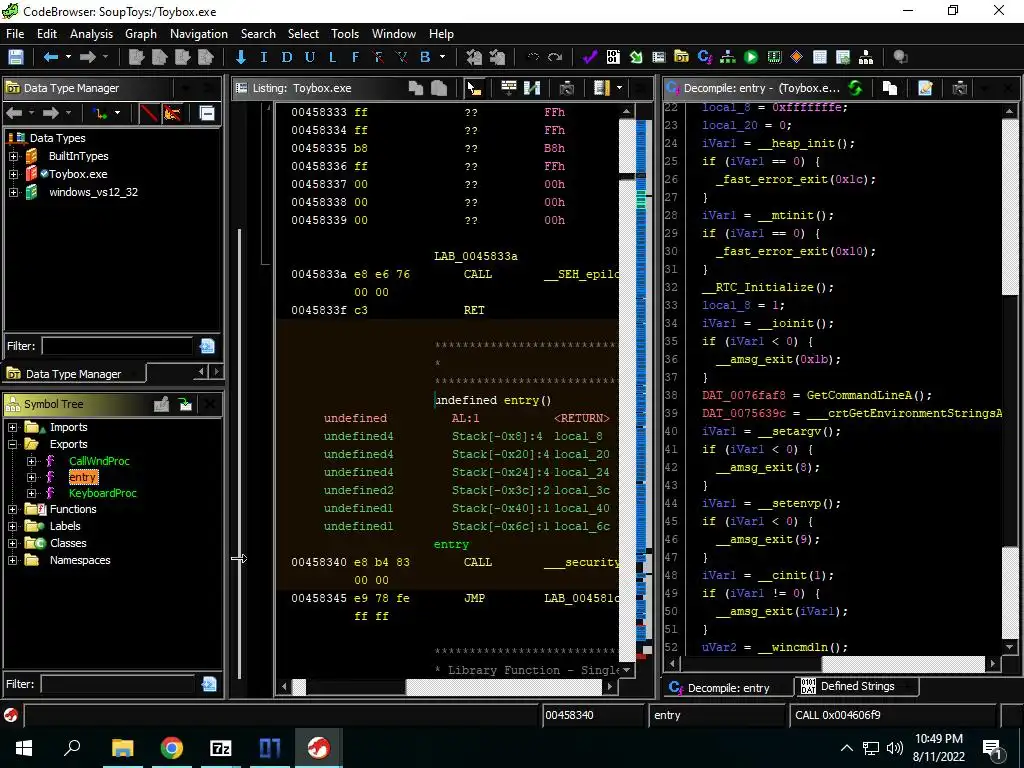Navigate to next data with the D icon
This screenshot has width=1024, height=768.
click(x=287, y=57)
